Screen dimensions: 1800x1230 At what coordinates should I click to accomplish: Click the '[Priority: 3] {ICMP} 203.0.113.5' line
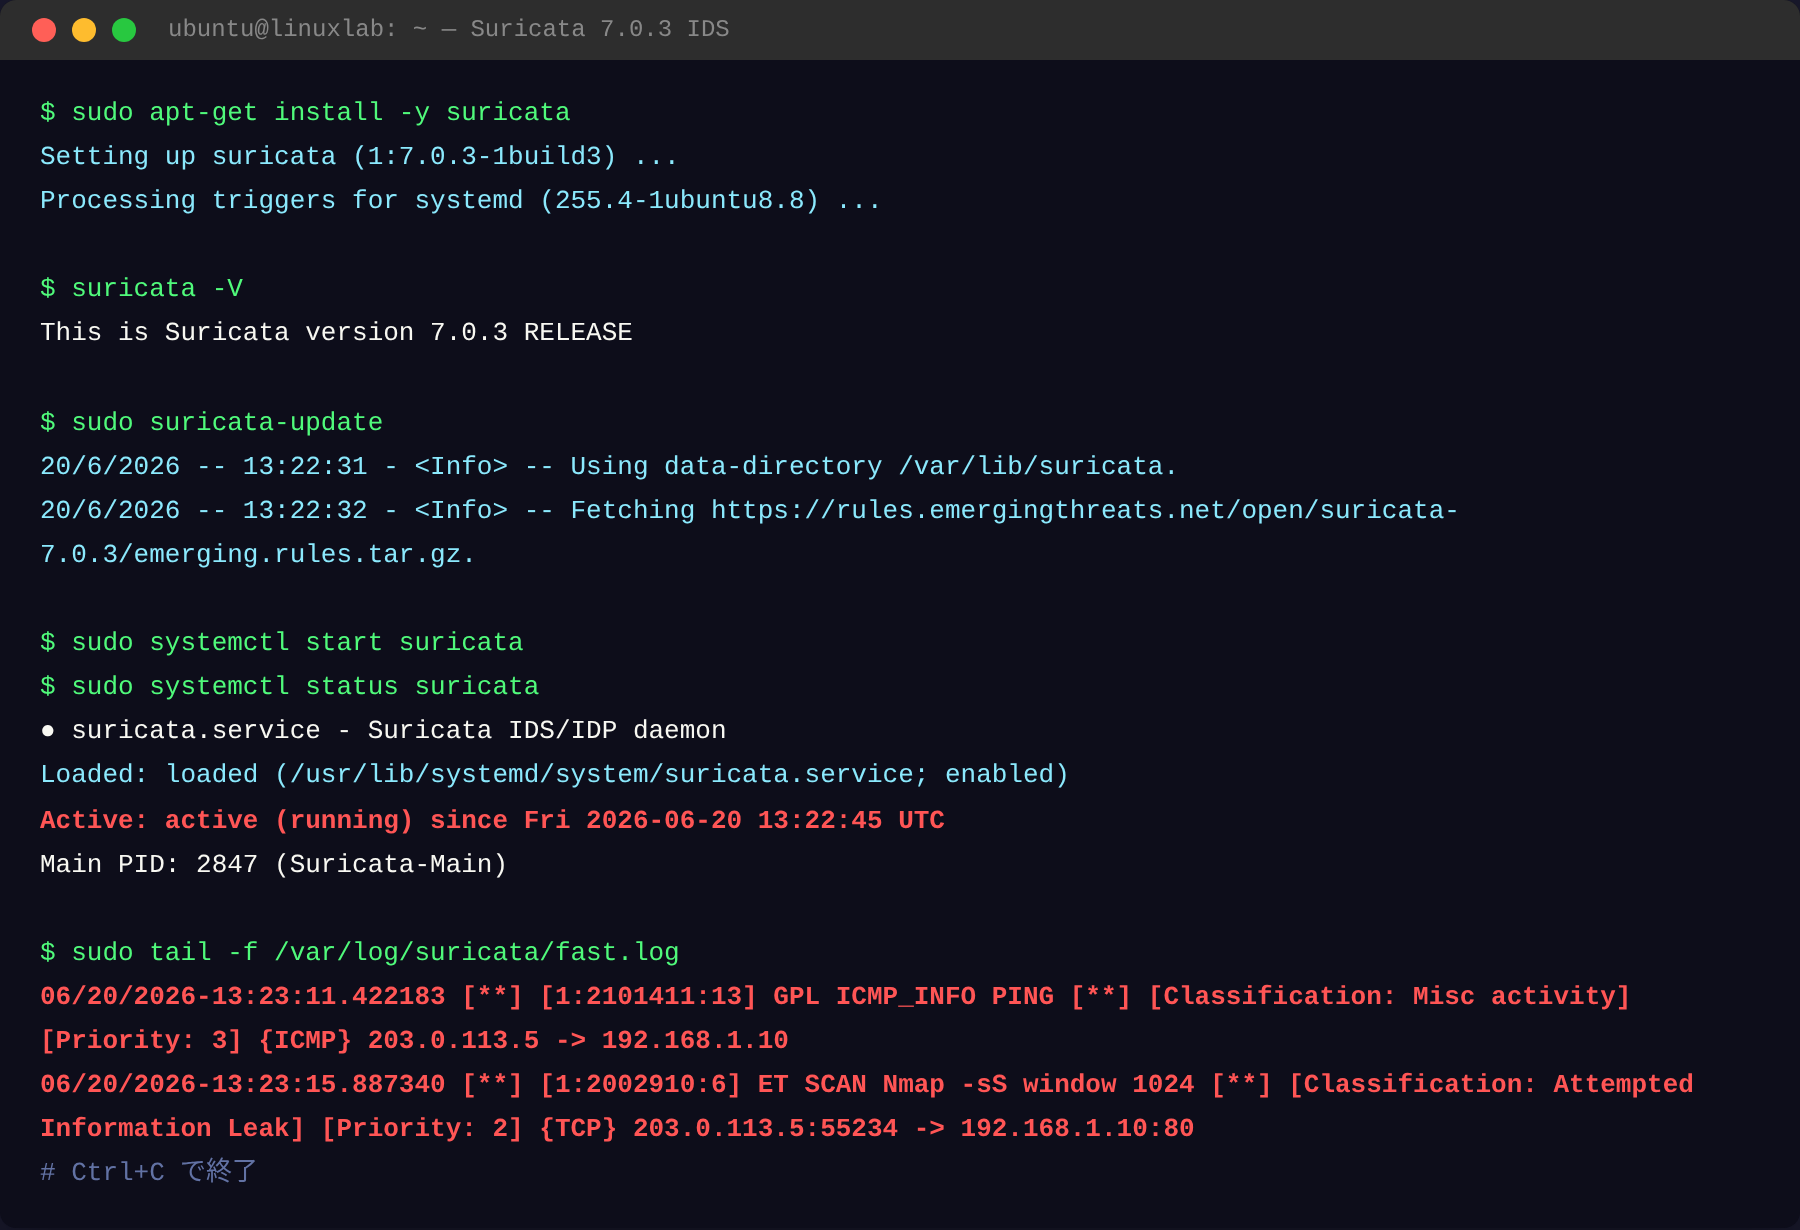coord(414,1040)
